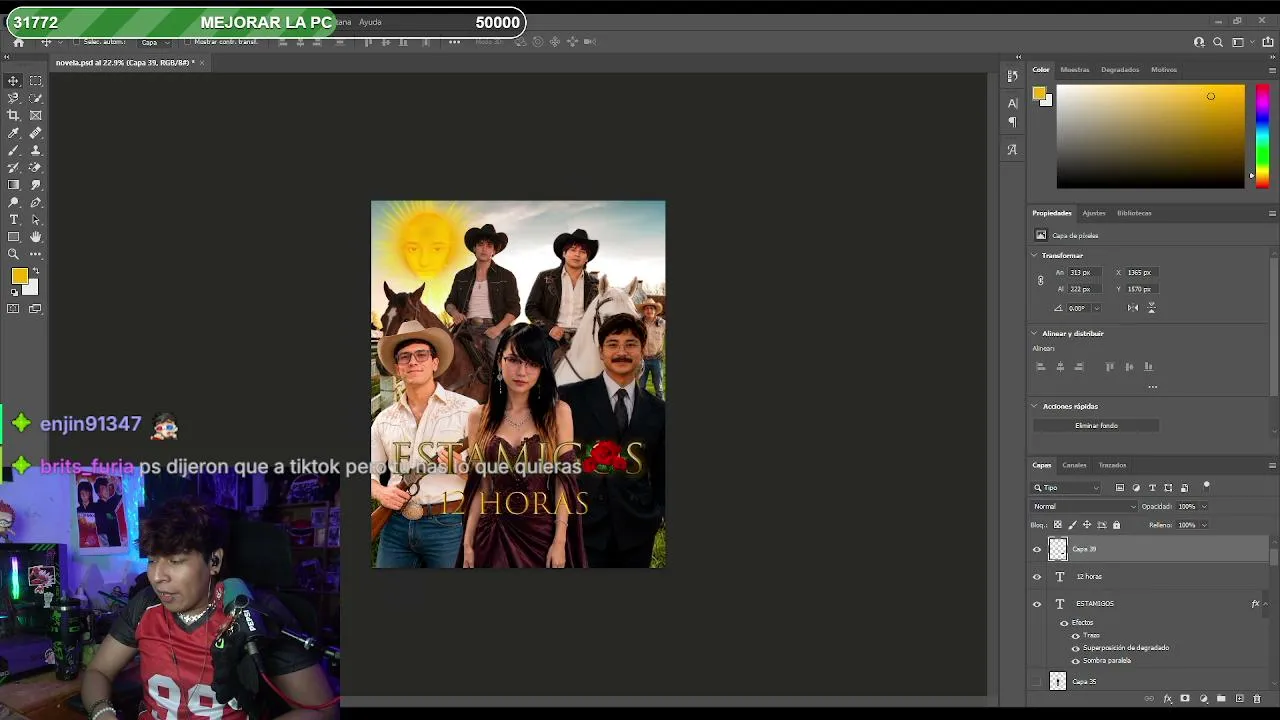1280x720 pixels.
Task: Select the Hand tool
Action: 36,237
